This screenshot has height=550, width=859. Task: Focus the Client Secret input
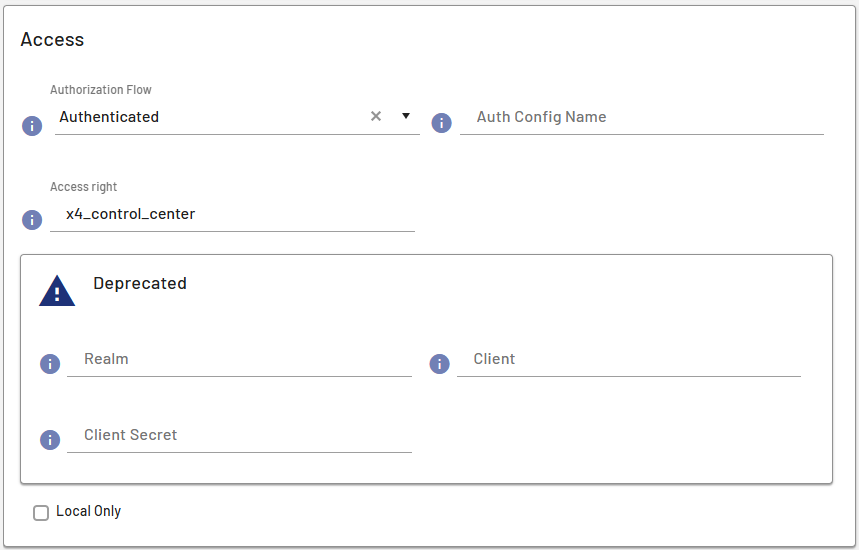[240, 436]
